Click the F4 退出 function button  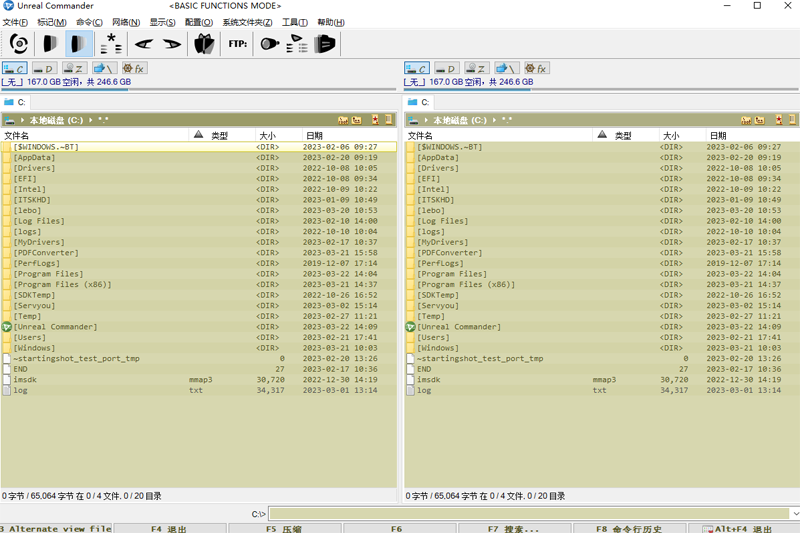click(x=169, y=528)
